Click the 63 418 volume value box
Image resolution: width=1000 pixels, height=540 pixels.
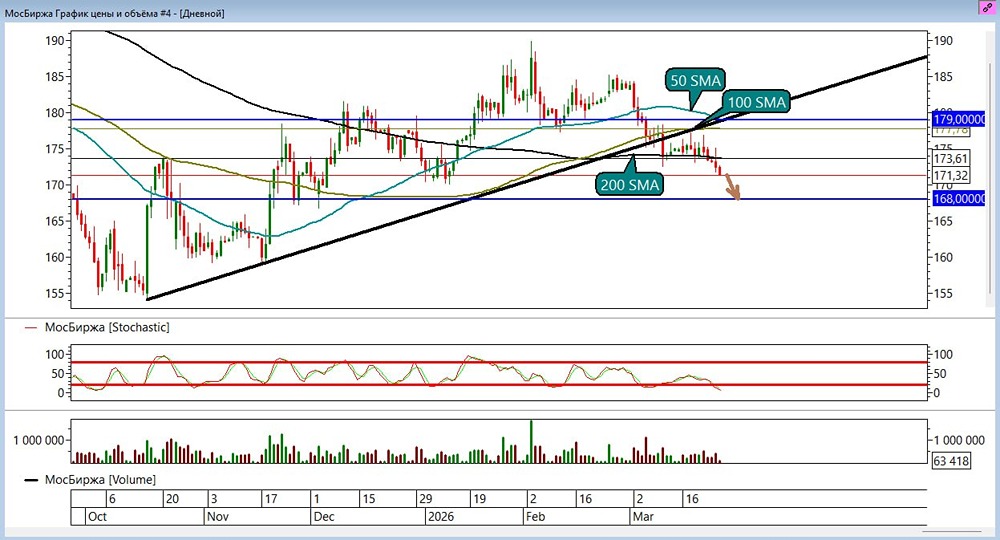coord(953,461)
